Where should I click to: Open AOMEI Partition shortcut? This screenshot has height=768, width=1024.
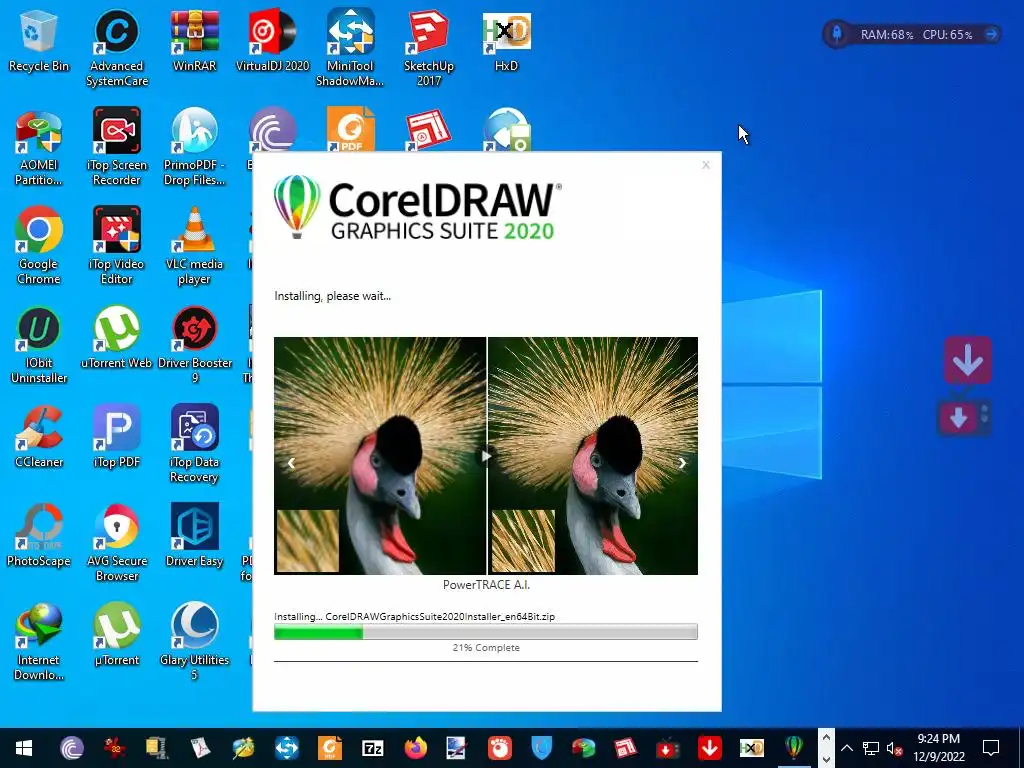pyautogui.click(x=39, y=148)
